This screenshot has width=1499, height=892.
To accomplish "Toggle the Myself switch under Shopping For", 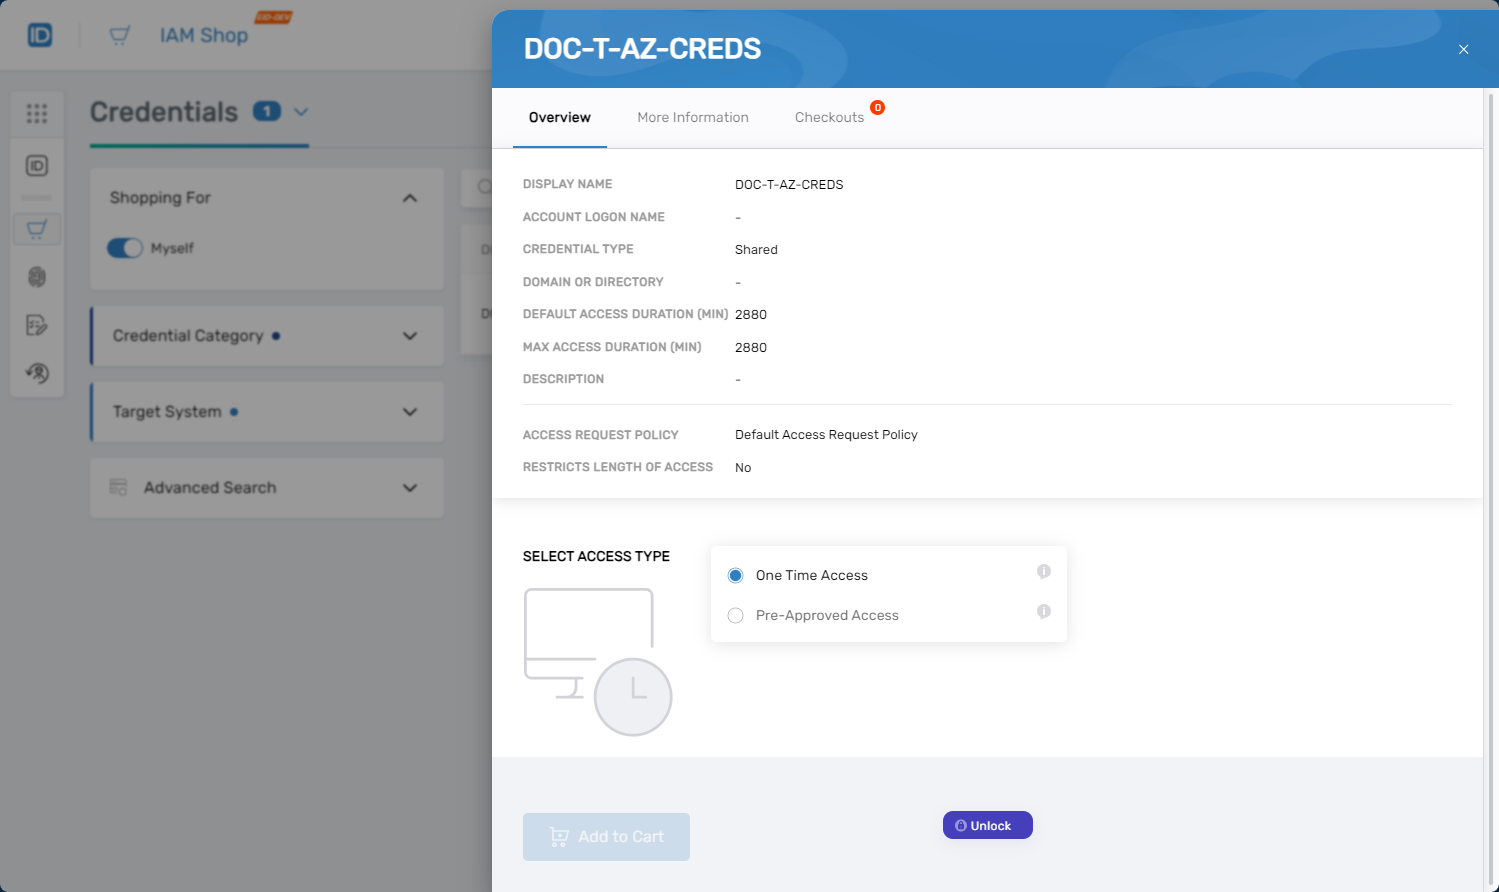I will coord(124,248).
